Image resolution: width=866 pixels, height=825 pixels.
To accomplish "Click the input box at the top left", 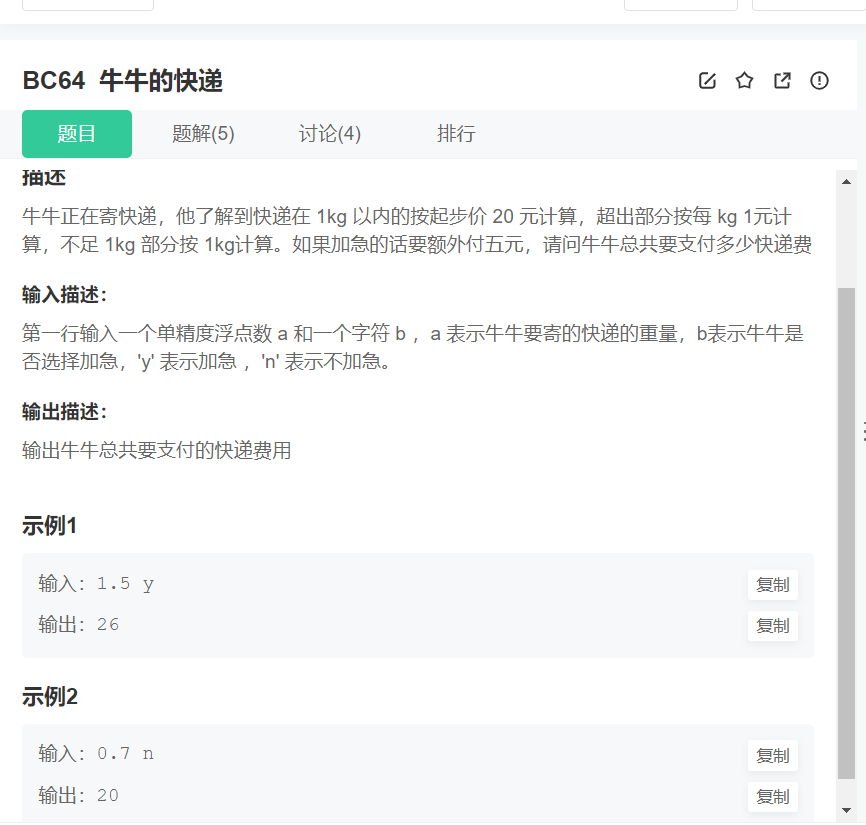I will tap(87, 4).
